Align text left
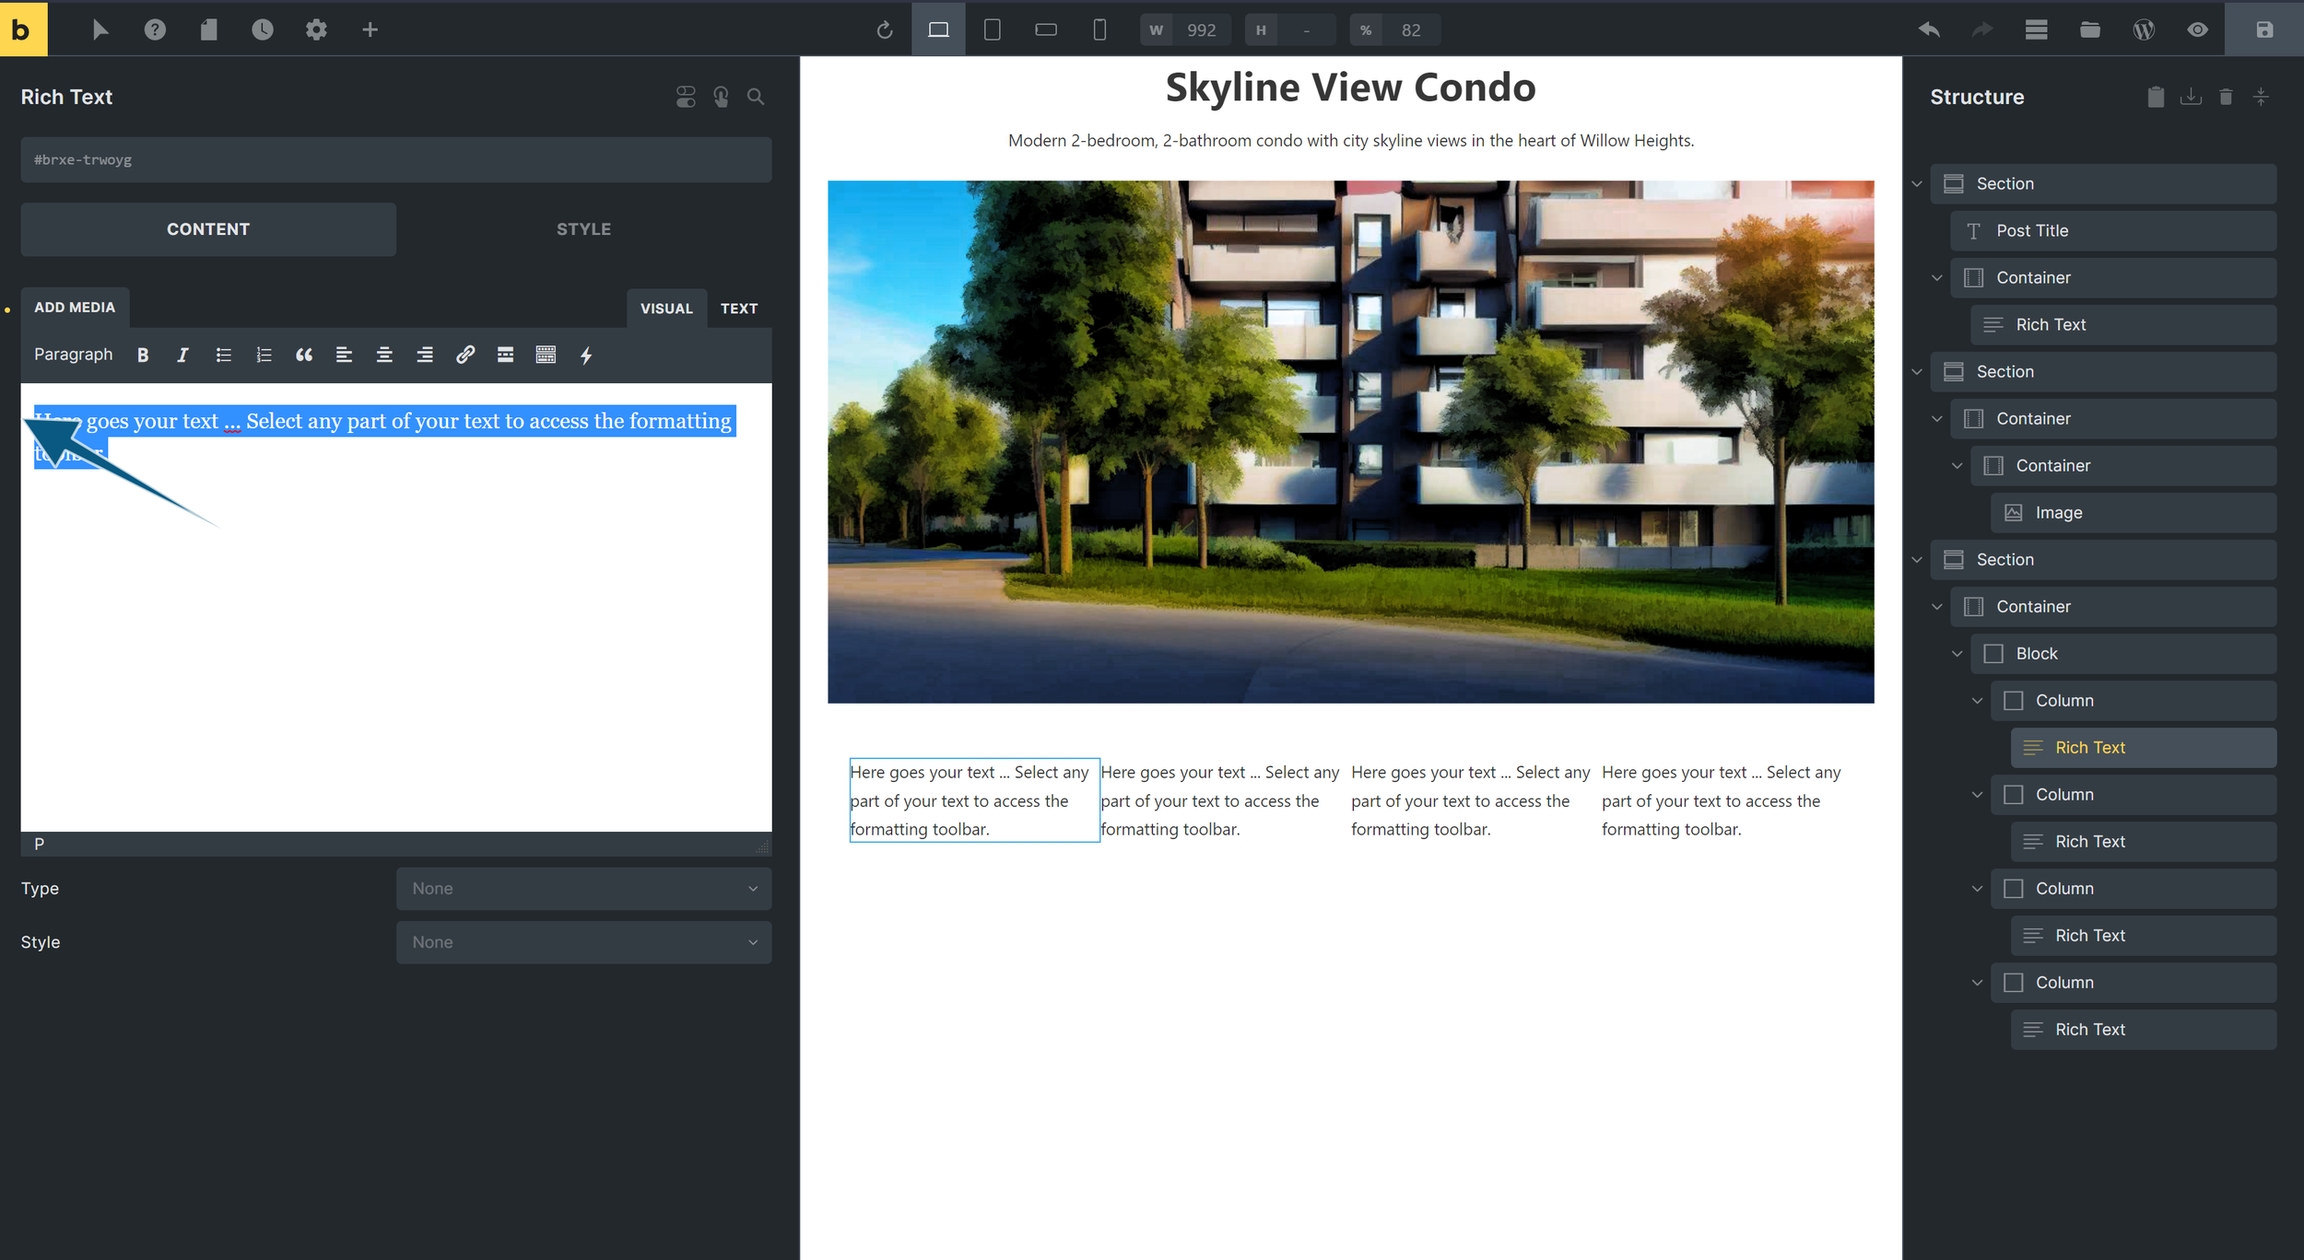Viewport: 2304px width, 1260px height. click(344, 355)
